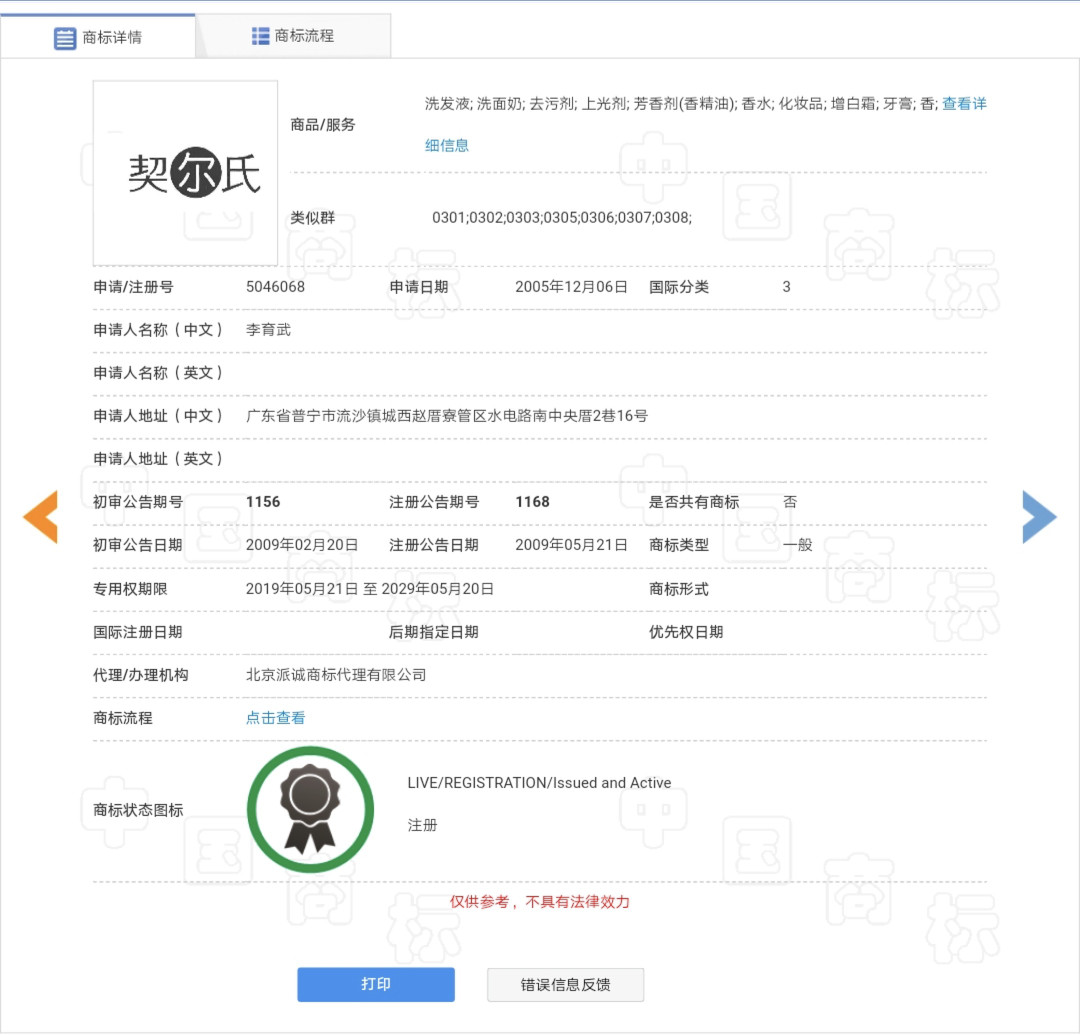Click the orange left arrow for previous trademark
Screen dimensions: 1080x1036
click(39, 517)
